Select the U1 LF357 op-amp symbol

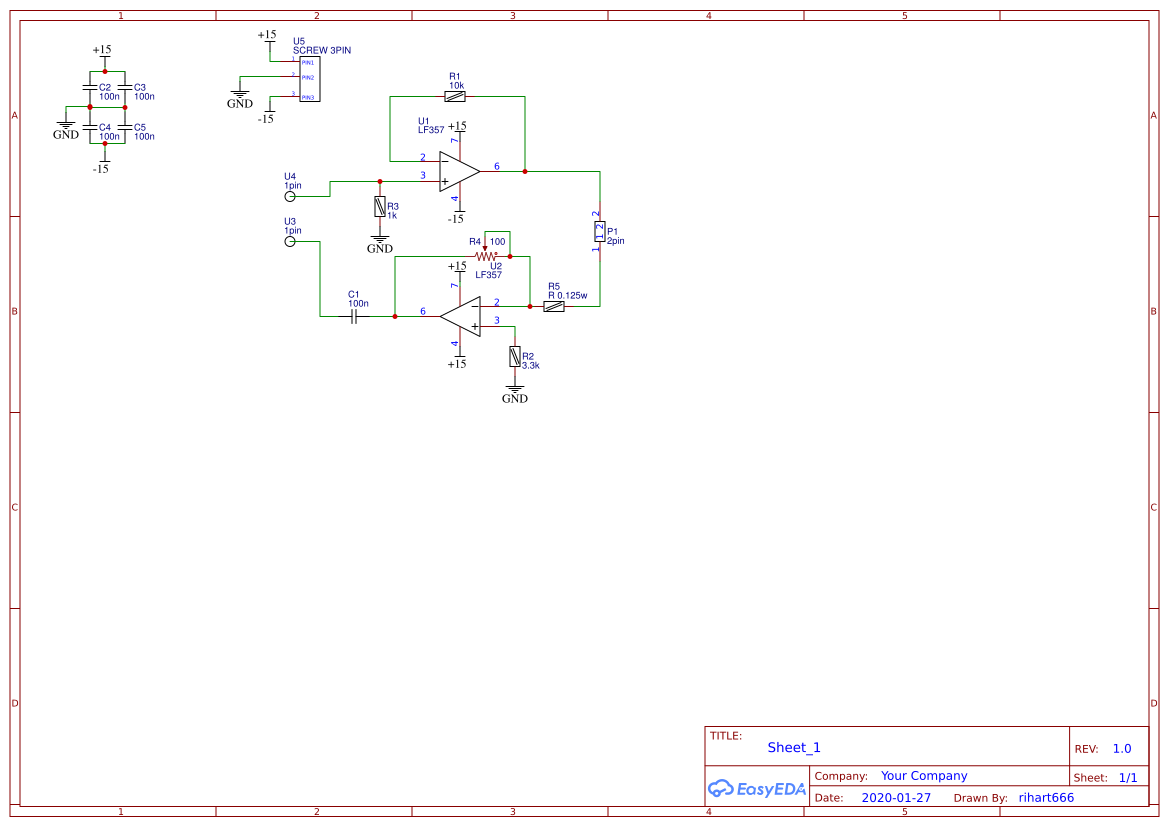tap(459, 172)
